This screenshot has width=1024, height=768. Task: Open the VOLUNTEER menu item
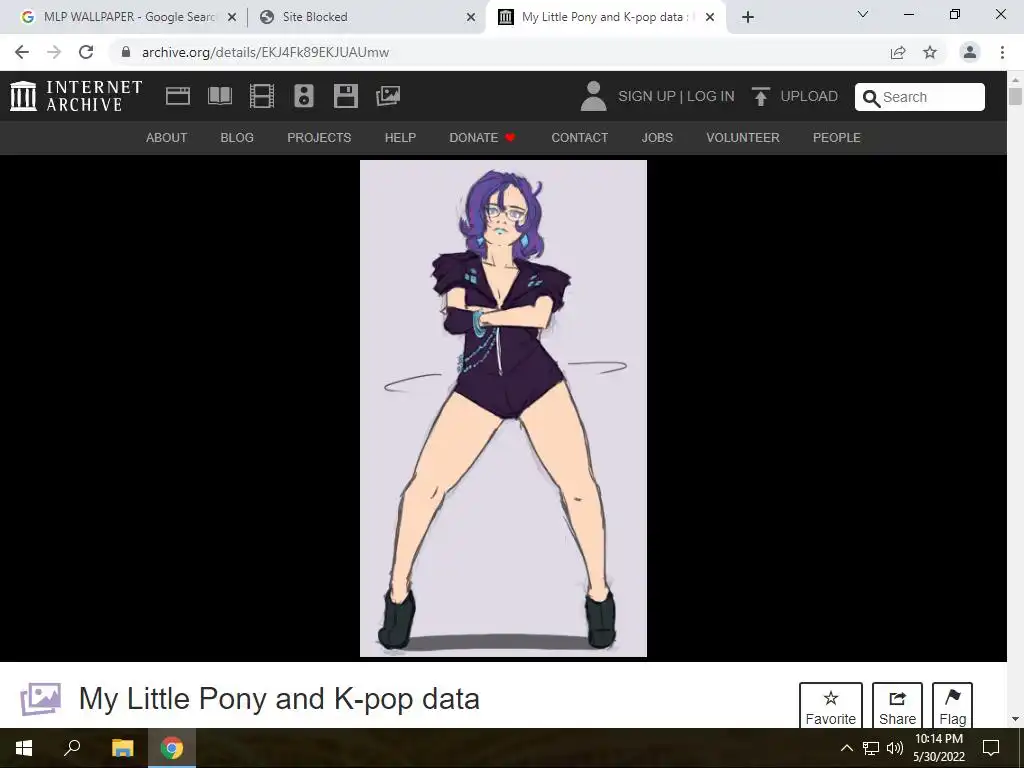(x=743, y=138)
